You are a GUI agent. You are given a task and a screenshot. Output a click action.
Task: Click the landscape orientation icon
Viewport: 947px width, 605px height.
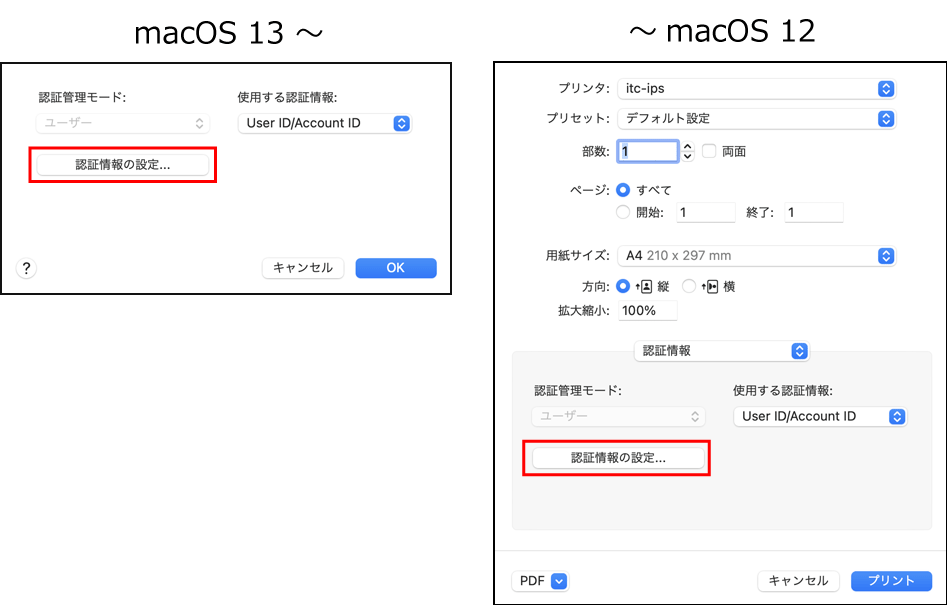[x=711, y=286]
